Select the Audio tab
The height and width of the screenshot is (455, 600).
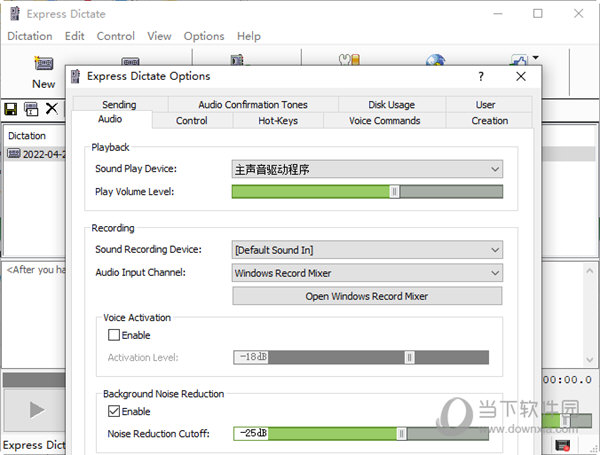(110, 119)
